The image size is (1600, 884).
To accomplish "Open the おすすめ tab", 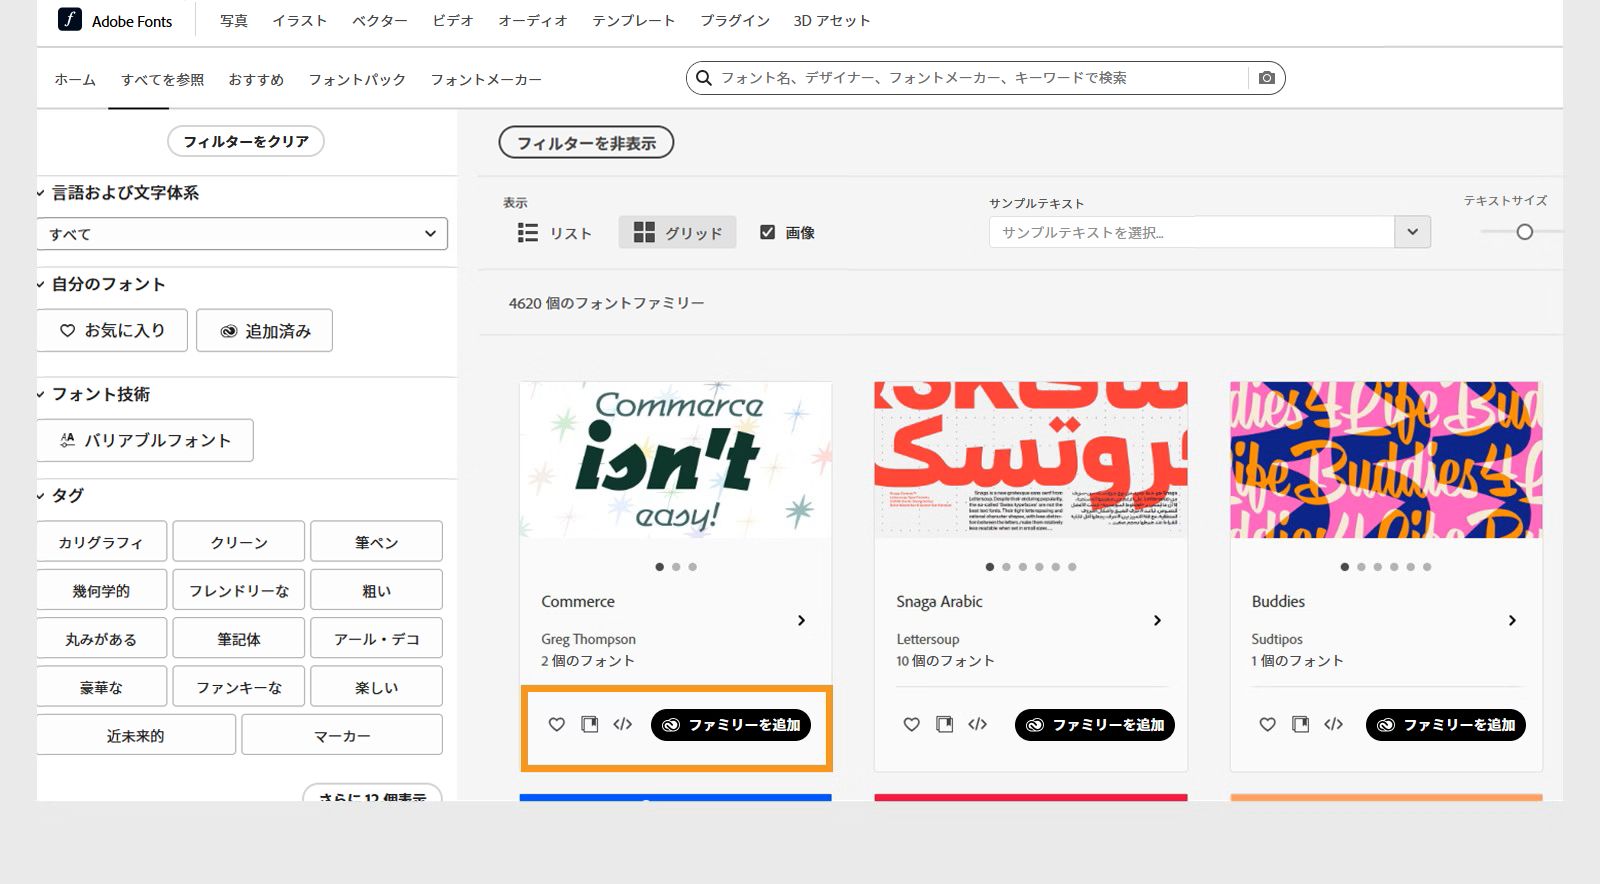I will pyautogui.click(x=256, y=79).
